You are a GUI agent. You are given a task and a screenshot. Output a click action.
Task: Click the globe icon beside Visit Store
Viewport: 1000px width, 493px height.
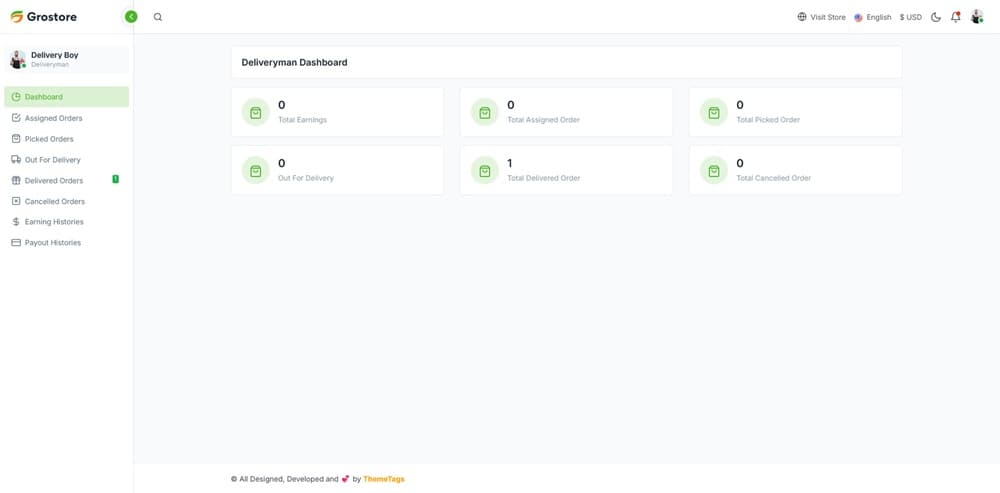click(x=802, y=17)
